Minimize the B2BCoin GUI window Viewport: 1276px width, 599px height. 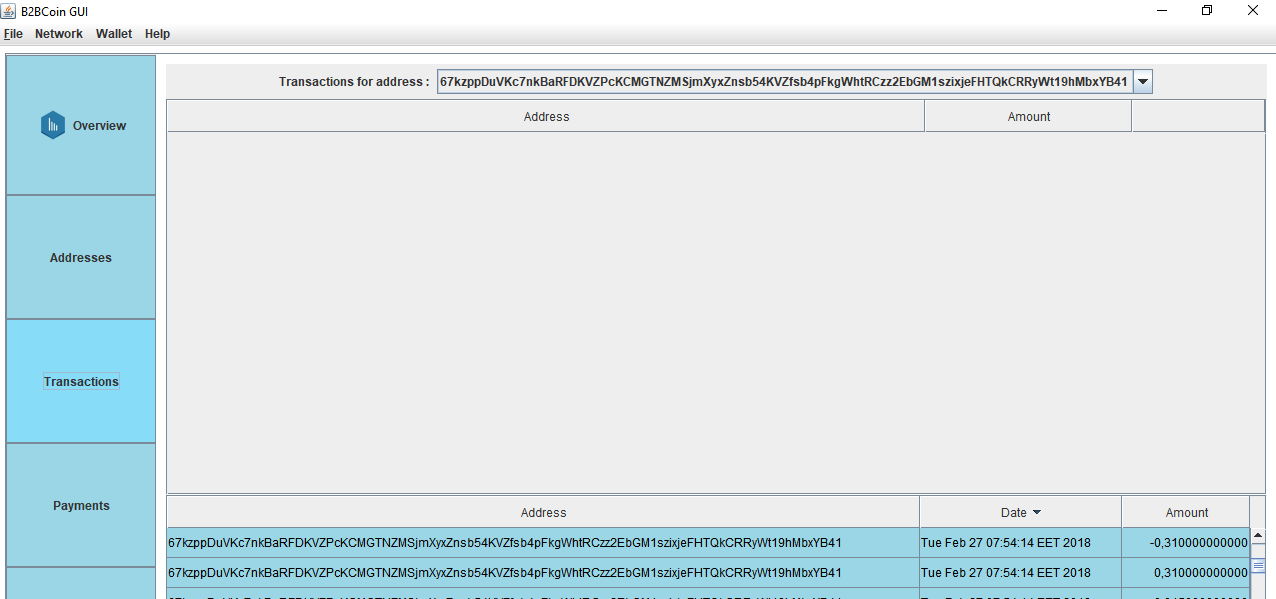tap(1162, 10)
